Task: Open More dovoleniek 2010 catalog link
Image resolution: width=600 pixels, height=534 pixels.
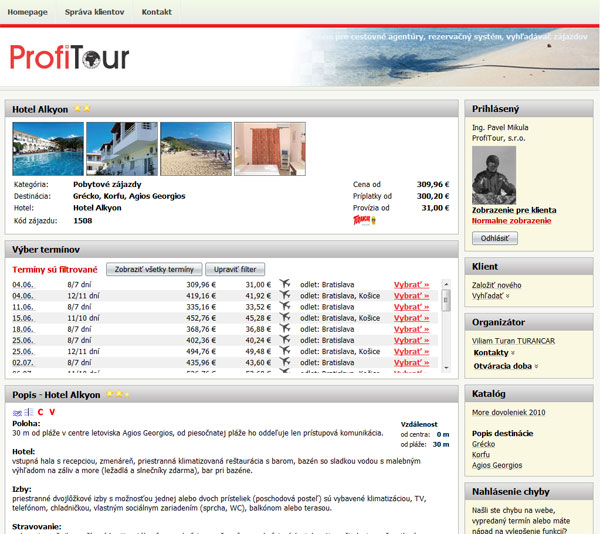Action: pos(509,412)
